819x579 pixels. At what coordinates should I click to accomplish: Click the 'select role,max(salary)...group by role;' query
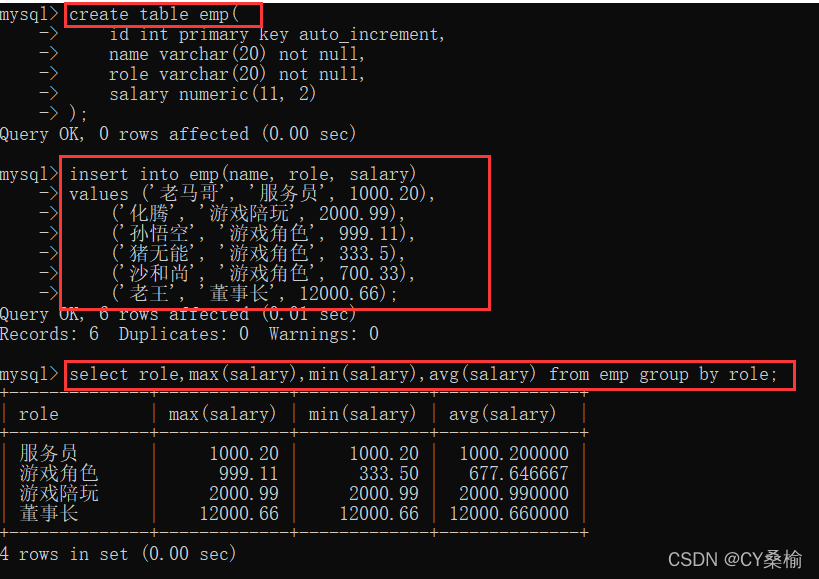[423, 374]
